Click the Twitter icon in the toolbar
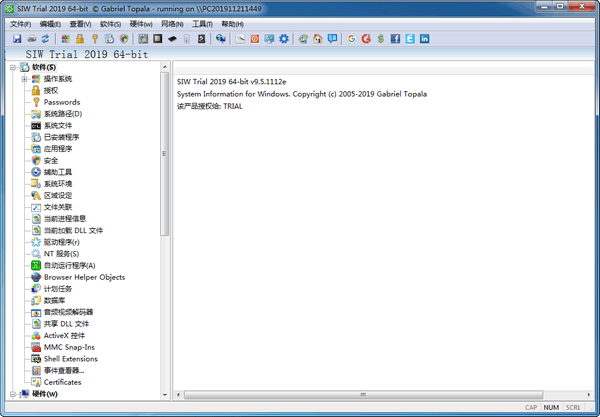This screenshot has height=417, width=600. [x=410, y=38]
